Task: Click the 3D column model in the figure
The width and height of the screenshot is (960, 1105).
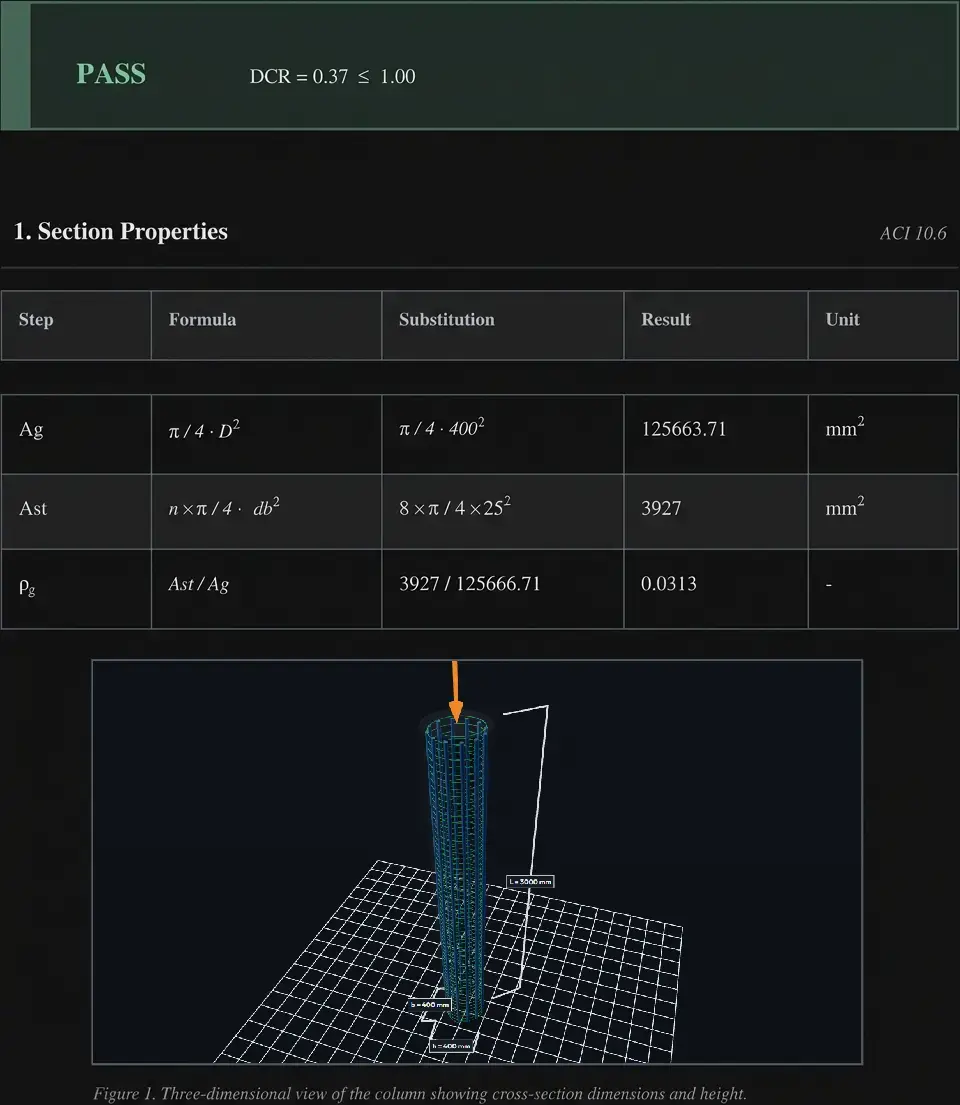Action: (458, 867)
